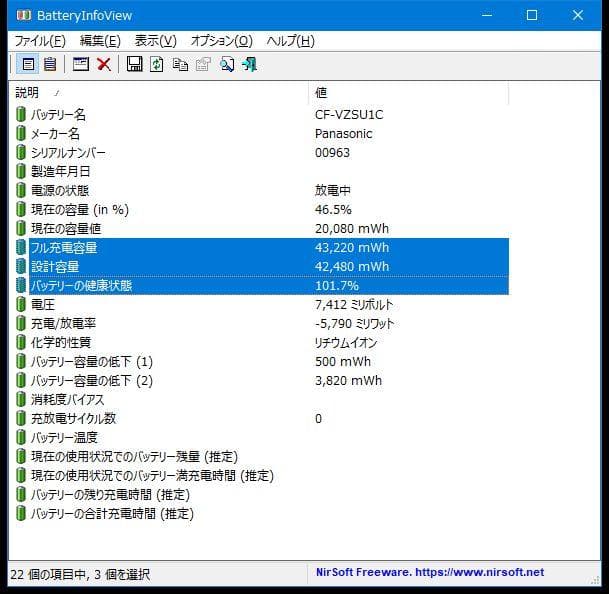The image size is (609, 594).
Task: Copy selected items toolbar icon
Action: (180, 64)
